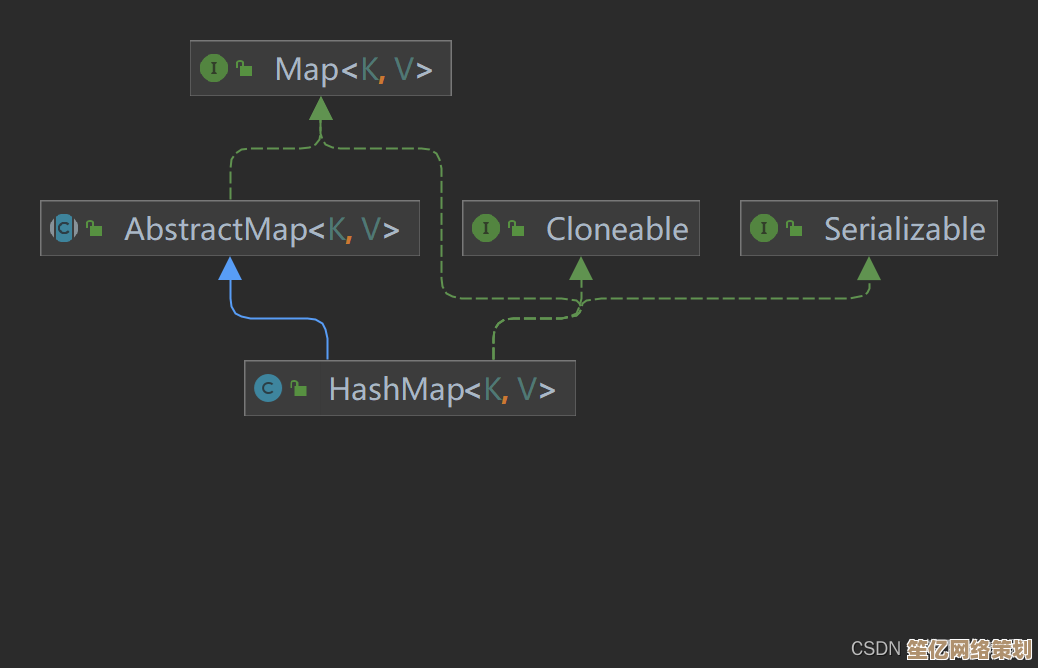
Task: Click the green arrowhead below Cloneable
Action: click(x=581, y=268)
